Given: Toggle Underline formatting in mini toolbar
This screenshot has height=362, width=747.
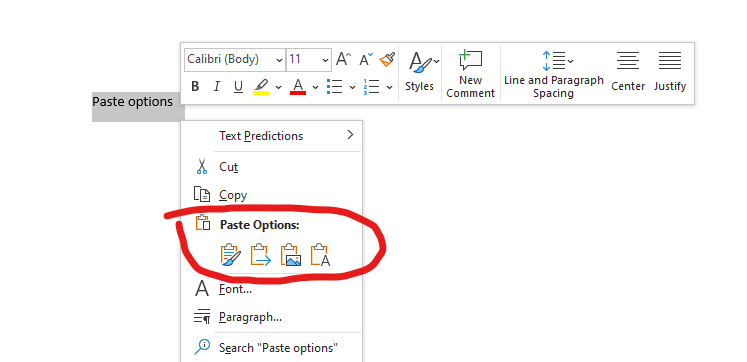Looking at the screenshot, I should [x=238, y=87].
